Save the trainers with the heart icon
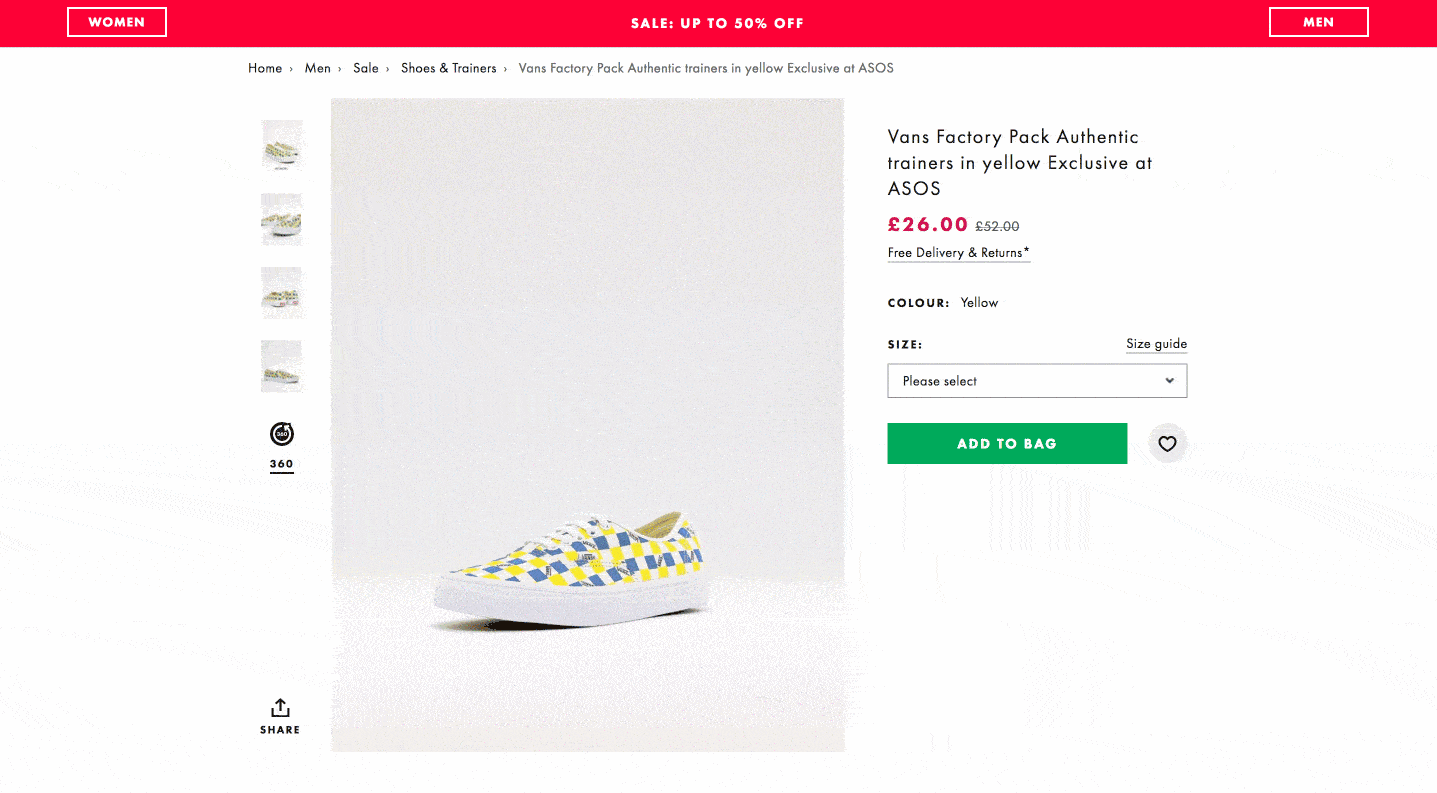The height and width of the screenshot is (793, 1437). pos(1167,444)
